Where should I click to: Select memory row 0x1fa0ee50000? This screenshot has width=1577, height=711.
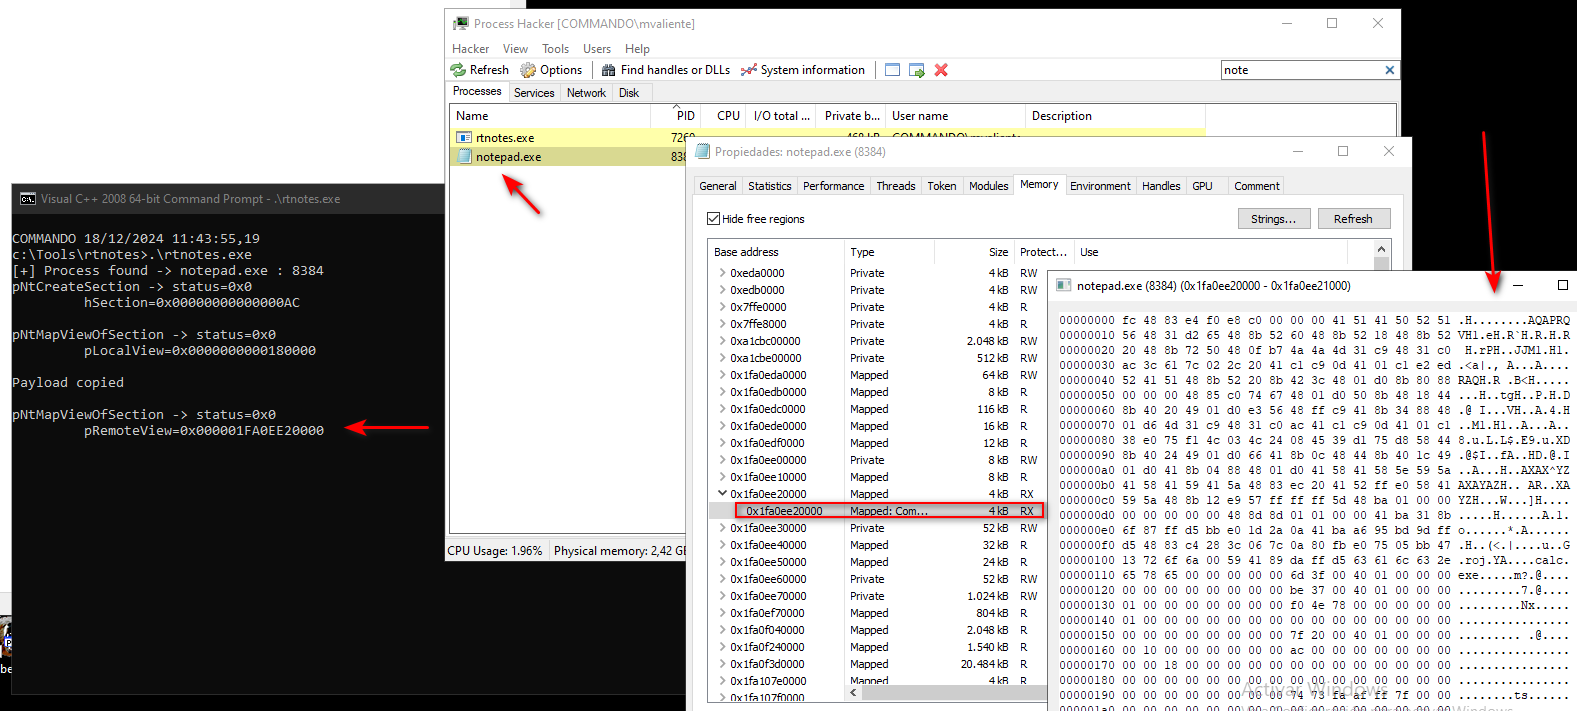876,562
